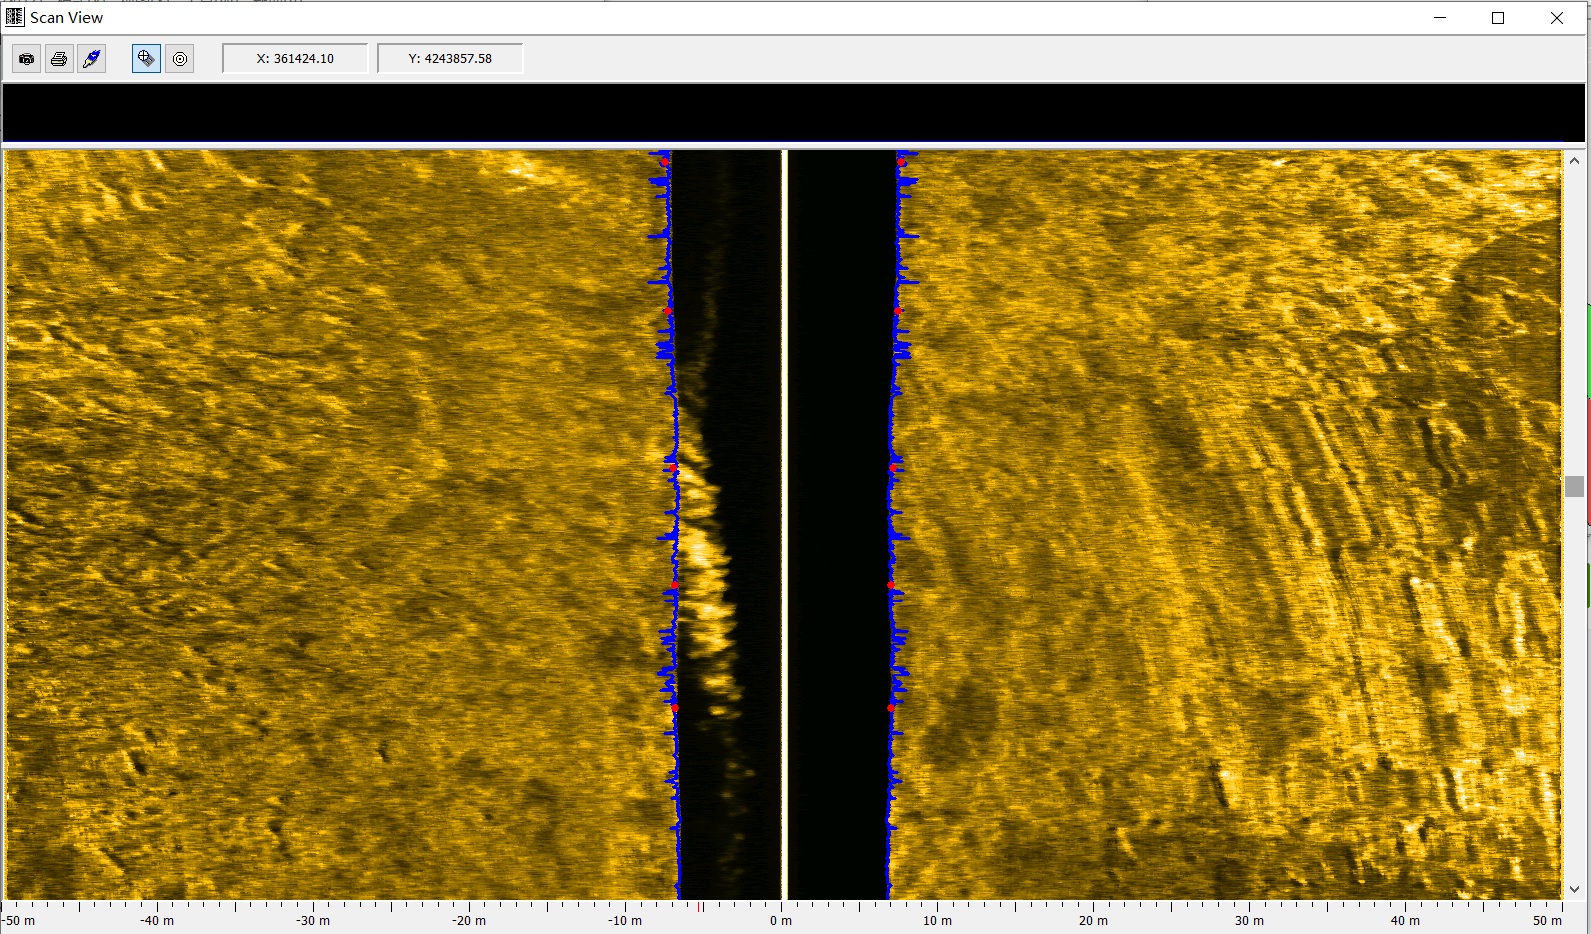
Task: Toggle the crosshair tag target tool
Action: [146, 59]
